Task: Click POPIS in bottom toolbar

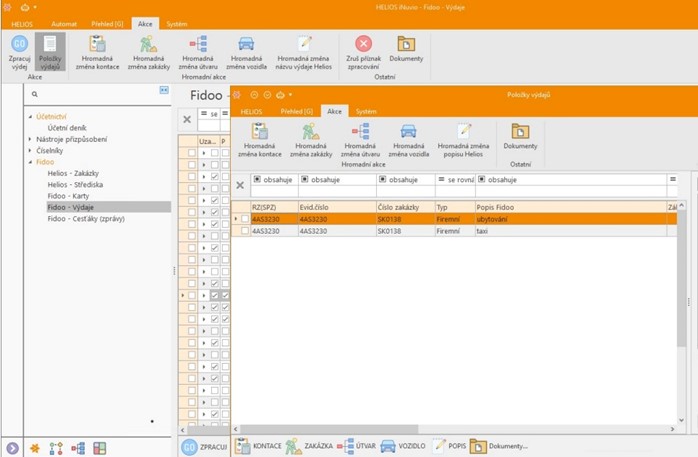Action: pos(450,446)
